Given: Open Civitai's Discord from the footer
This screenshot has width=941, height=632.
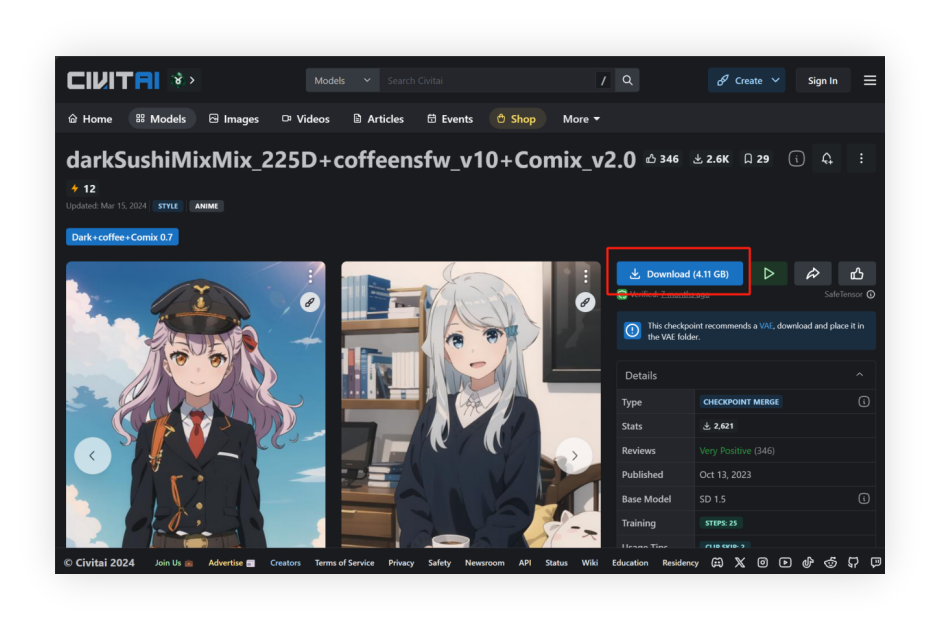Looking at the screenshot, I should (717, 562).
